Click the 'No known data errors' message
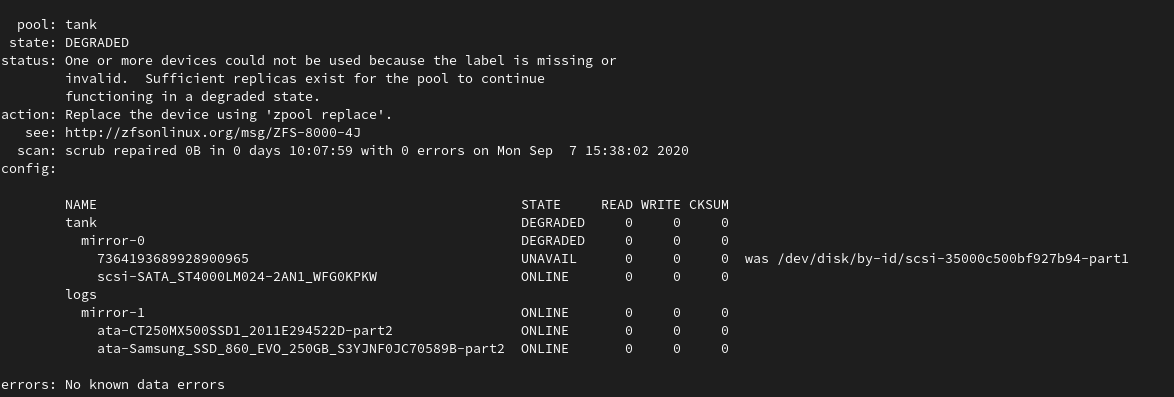The image size is (1174, 397). (145, 384)
